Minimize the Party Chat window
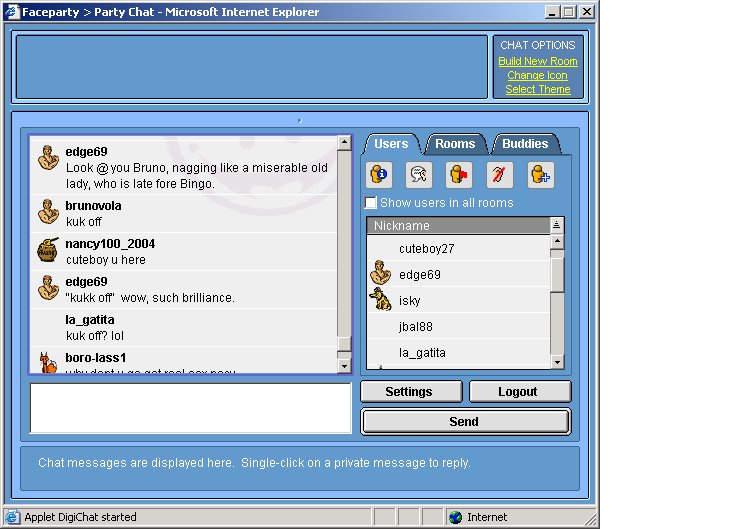The image size is (734, 529). pos(552,12)
